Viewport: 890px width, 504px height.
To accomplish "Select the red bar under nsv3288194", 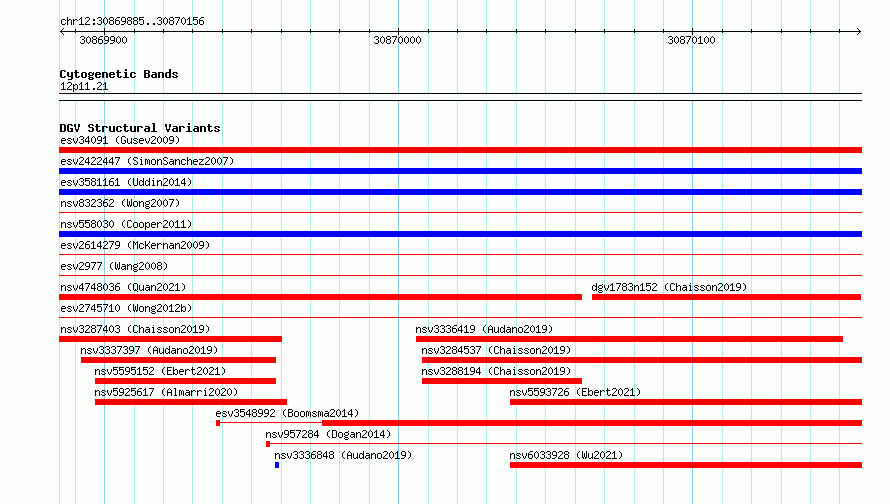I will pos(502,381).
